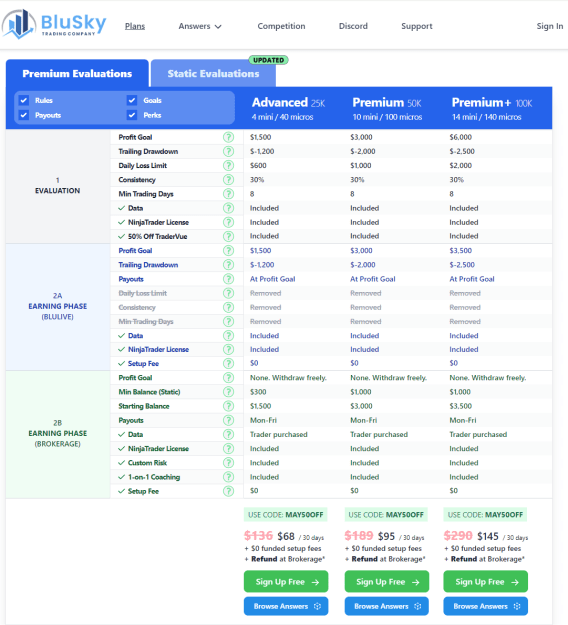The image size is (568, 625).
Task: Click Sign Up Free for Premium 50K plan
Action: tap(387, 582)
